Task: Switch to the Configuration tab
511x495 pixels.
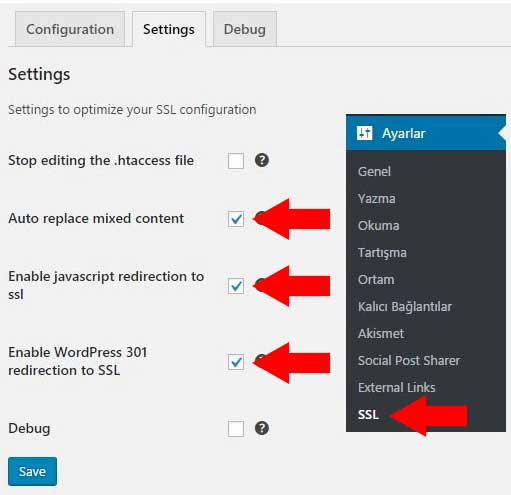Action: (70, 29)
